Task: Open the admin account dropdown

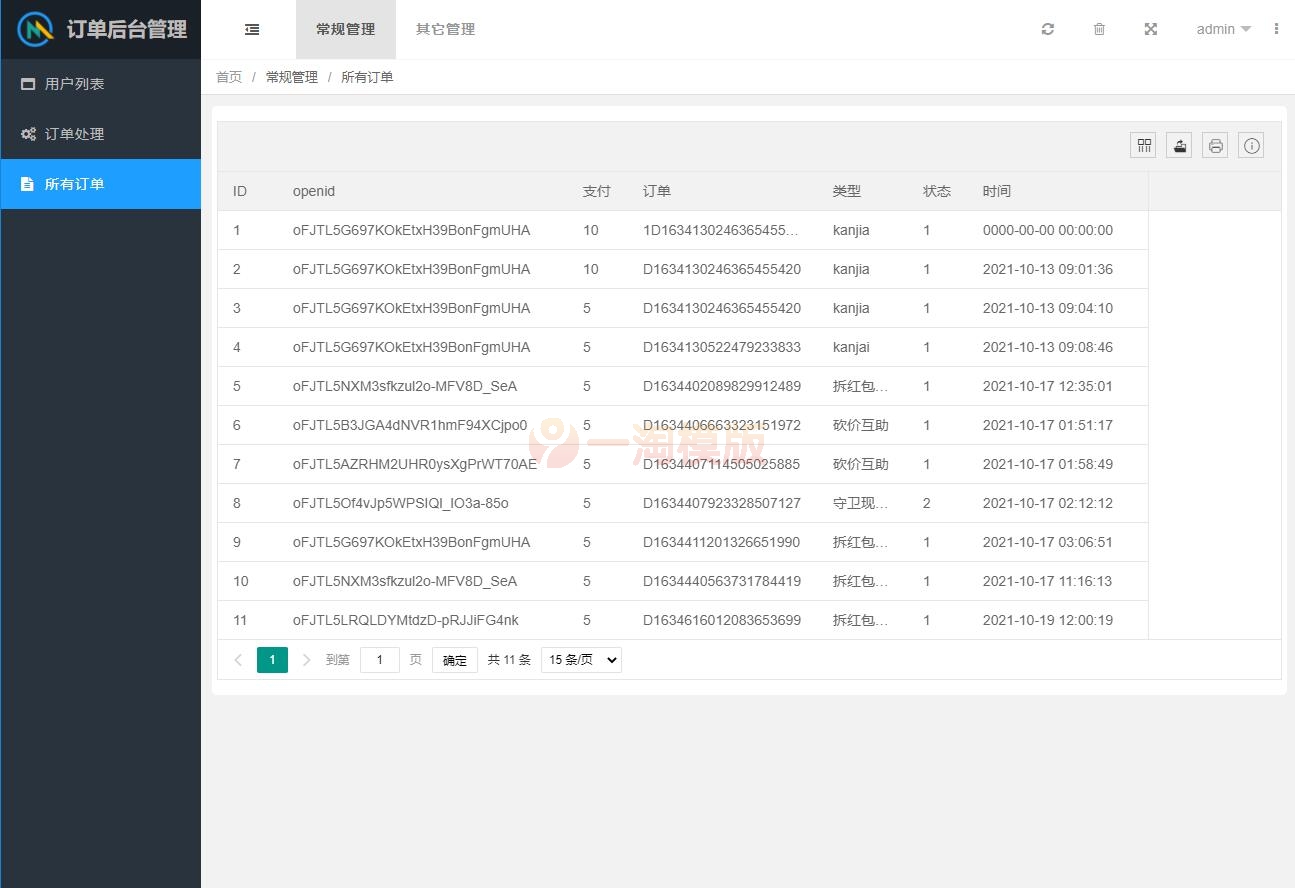Action: 1221,29
